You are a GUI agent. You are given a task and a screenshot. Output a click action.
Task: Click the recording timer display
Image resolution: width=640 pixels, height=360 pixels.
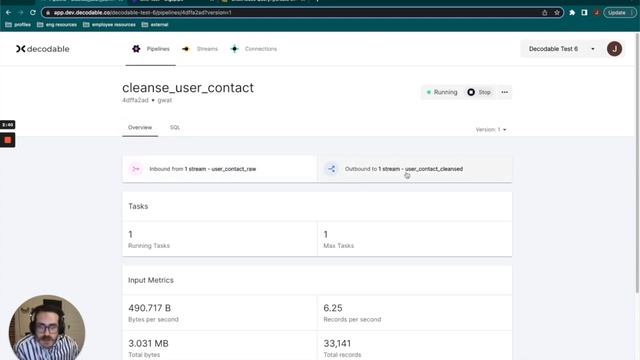tap(8, 125)
